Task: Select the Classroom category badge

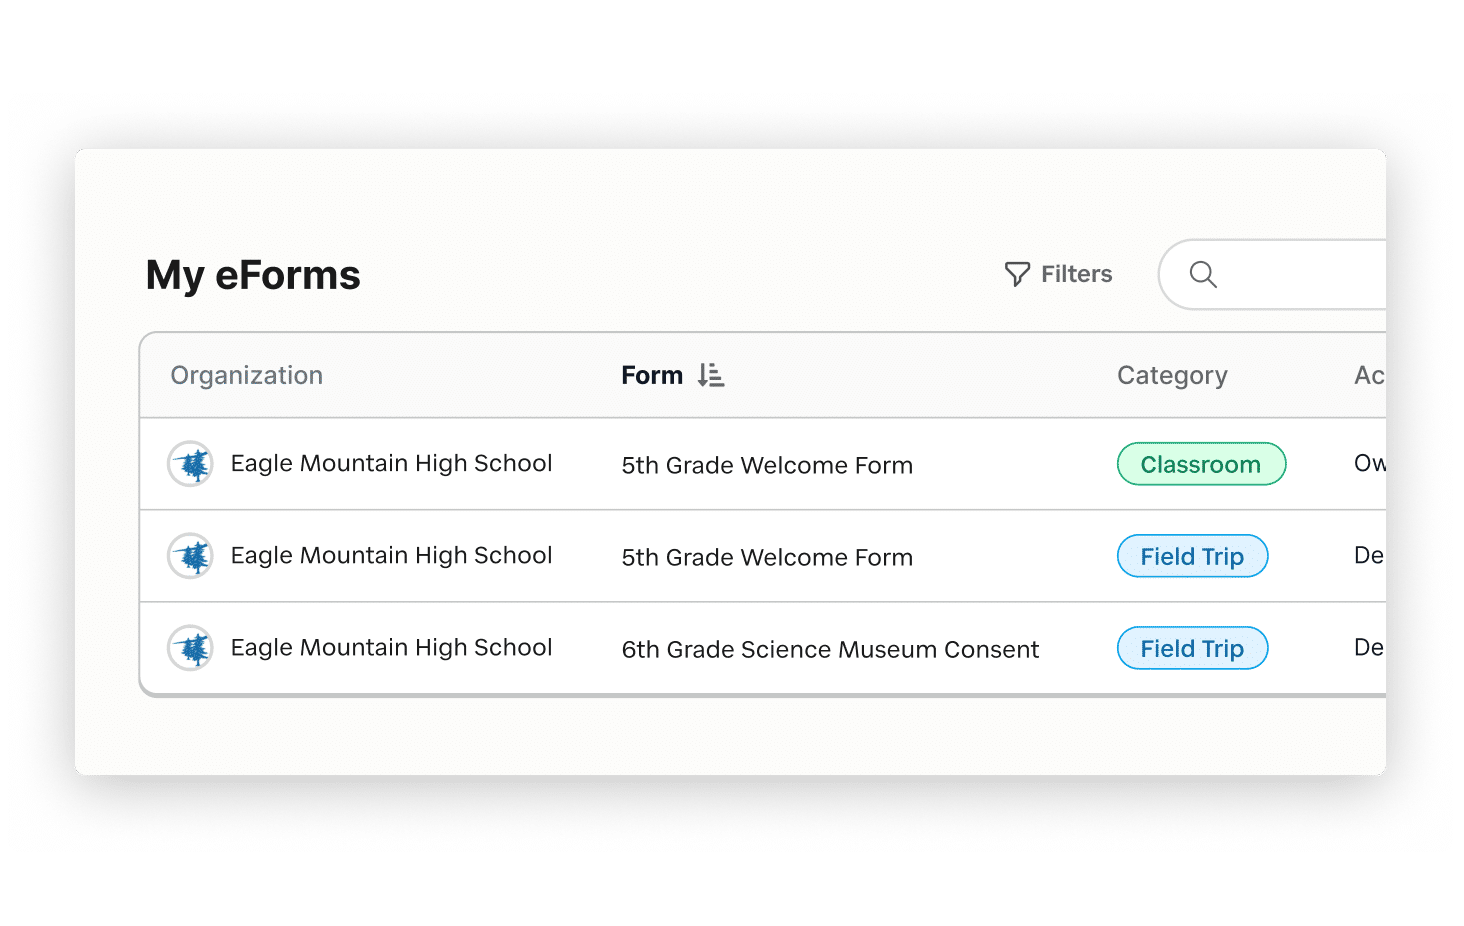Action: click(1201, 463)
